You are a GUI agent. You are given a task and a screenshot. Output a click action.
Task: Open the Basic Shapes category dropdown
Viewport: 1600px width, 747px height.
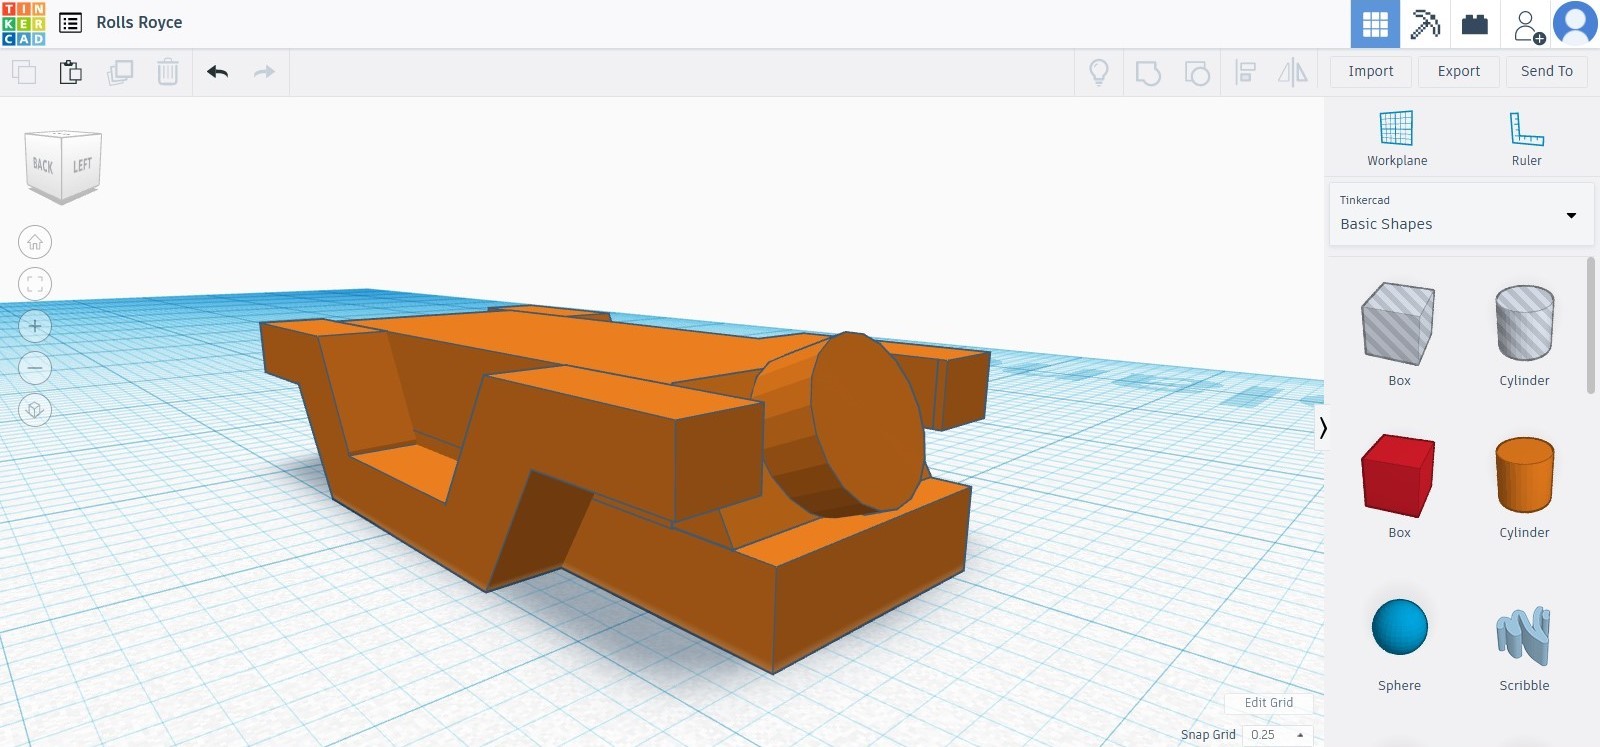tap(1461, 213)
